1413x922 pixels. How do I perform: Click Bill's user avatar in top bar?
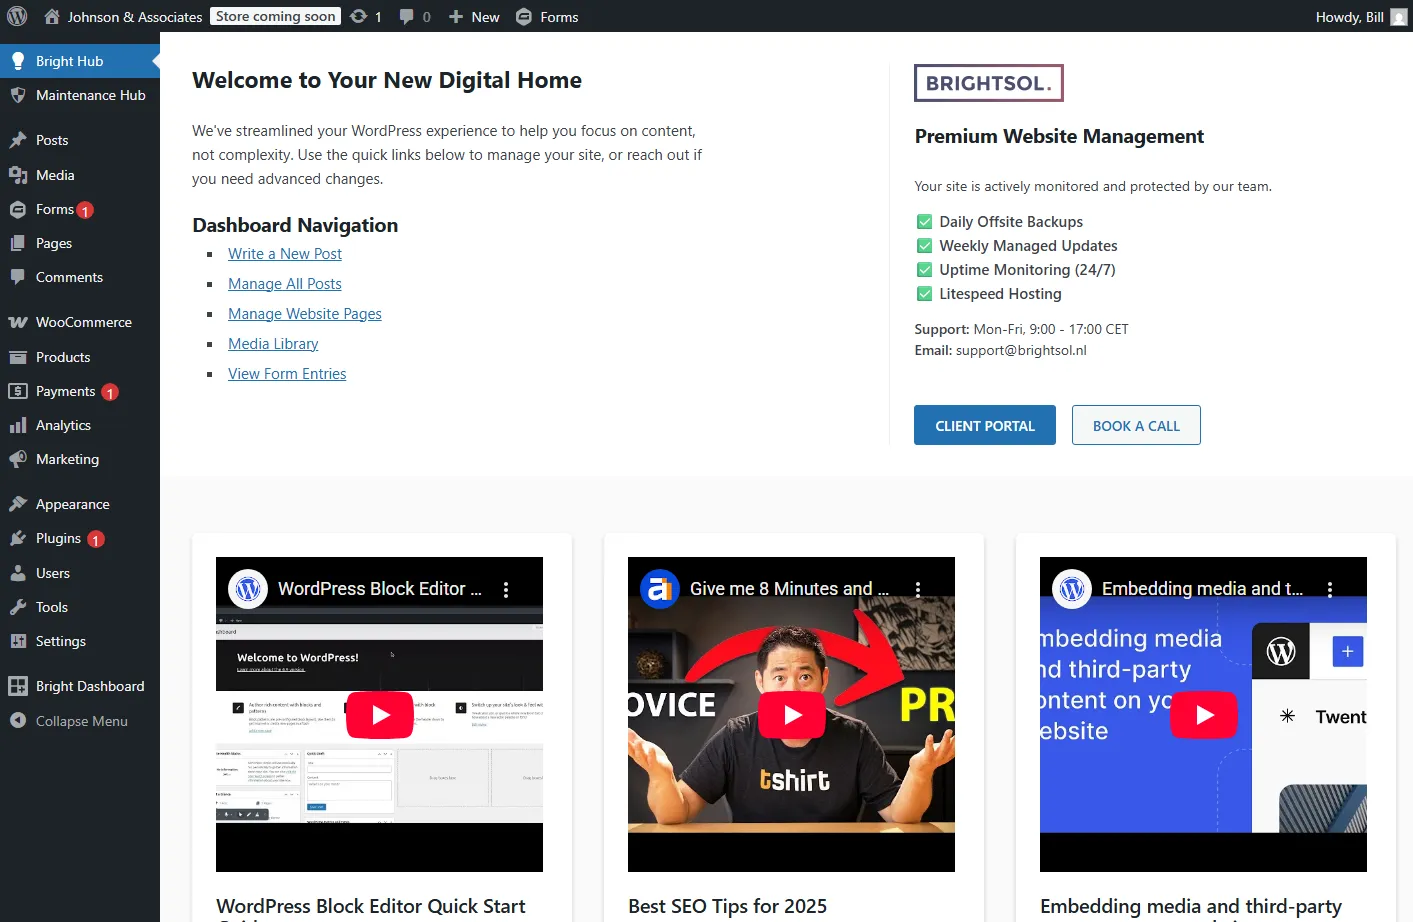tap(1398, 17)
